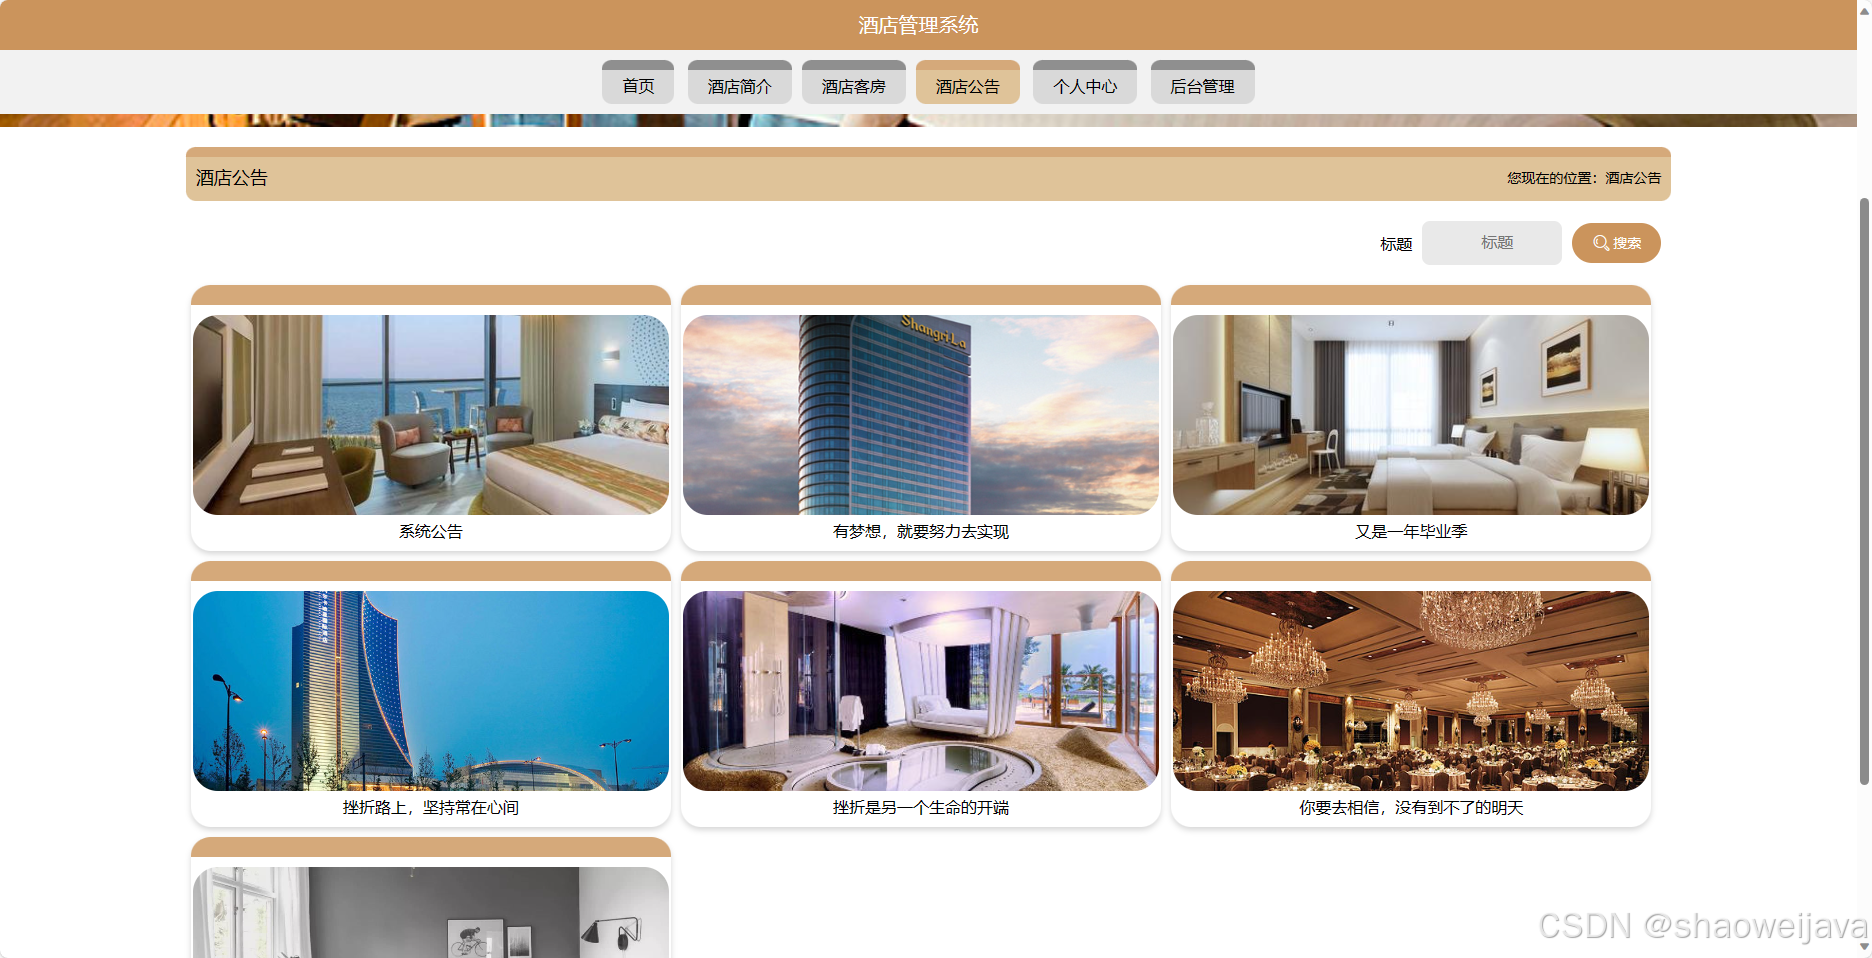Open the 系统公告 announcement image

(x=431, y=415)
